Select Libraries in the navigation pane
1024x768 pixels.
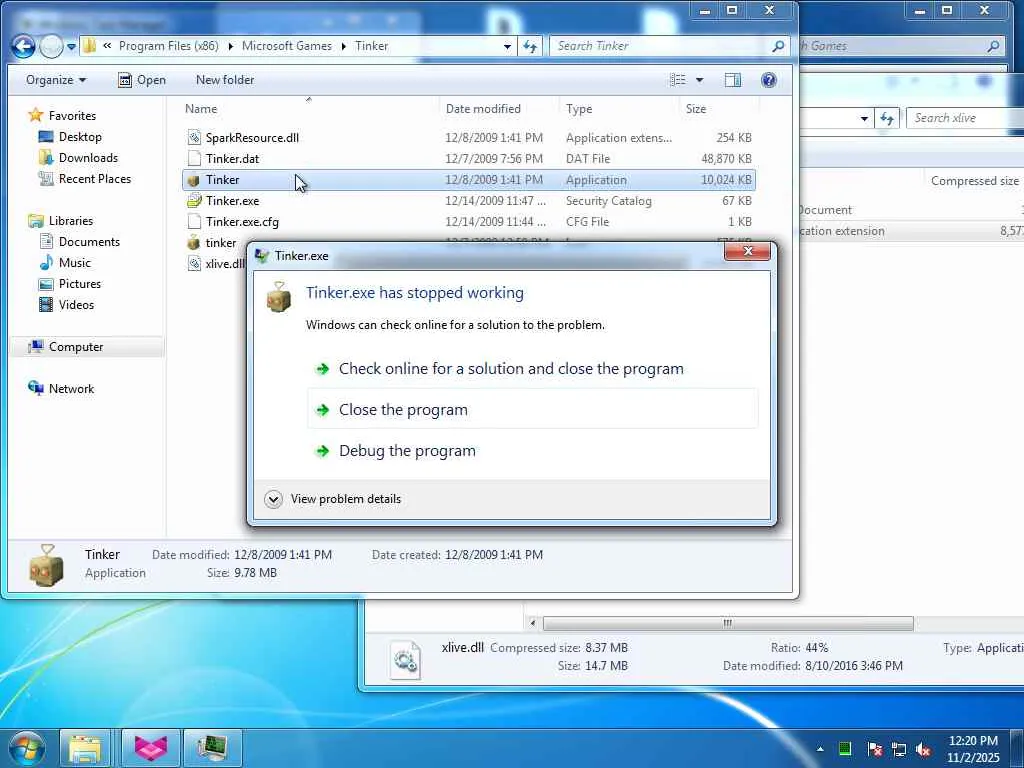pos(61,221)
